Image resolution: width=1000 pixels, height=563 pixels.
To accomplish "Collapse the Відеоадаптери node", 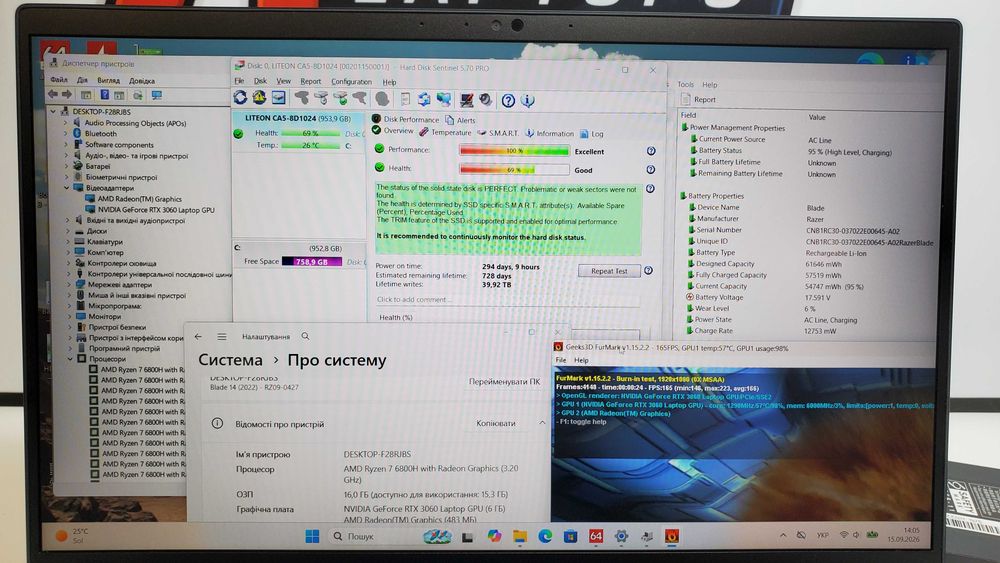I will (x=67, y=188).
